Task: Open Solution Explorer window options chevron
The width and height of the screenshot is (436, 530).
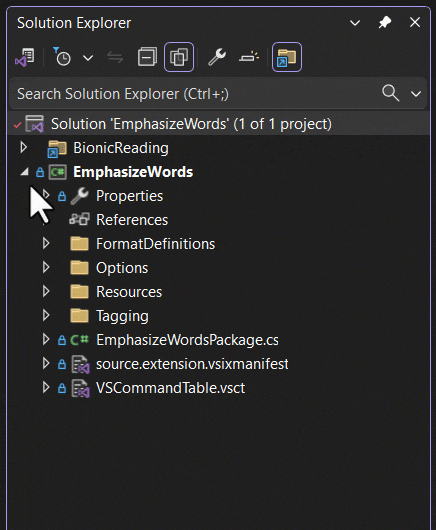Action: (355, 23)
